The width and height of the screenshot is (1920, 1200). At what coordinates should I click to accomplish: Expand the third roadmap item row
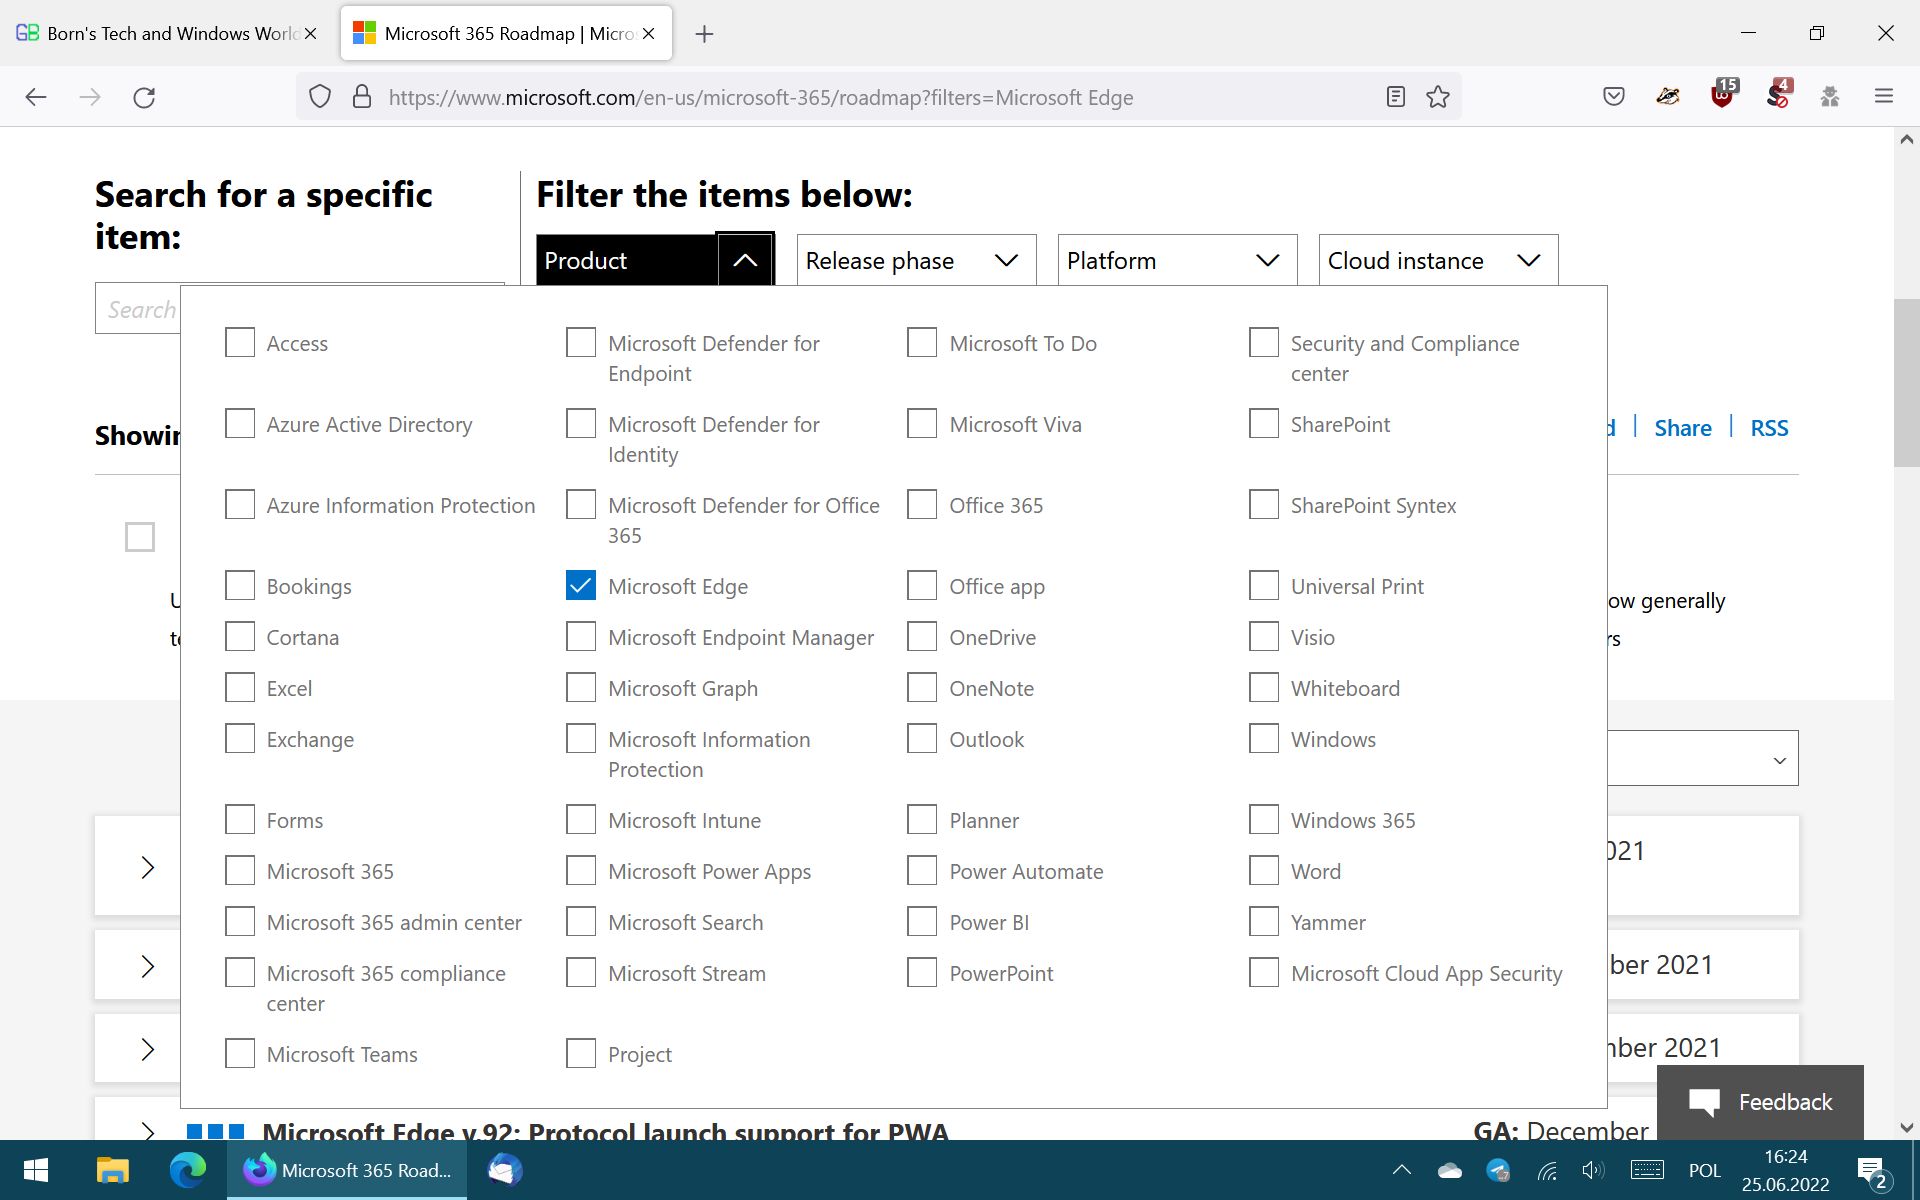pyautogui.click(x=147, y=1049)
